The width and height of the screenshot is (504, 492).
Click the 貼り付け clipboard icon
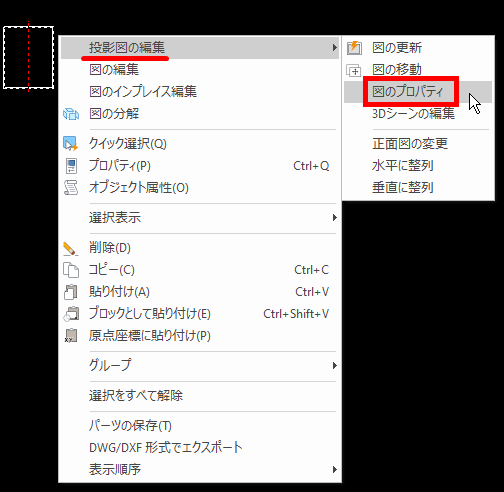[71, 292]
